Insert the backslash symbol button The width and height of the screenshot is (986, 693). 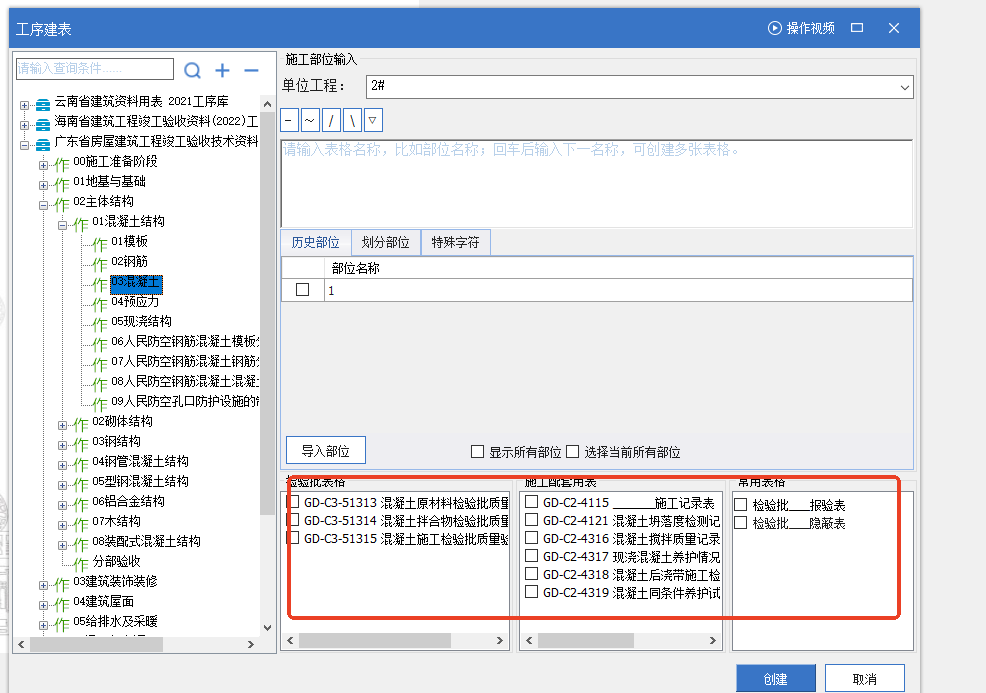click(x=352, y=121)
